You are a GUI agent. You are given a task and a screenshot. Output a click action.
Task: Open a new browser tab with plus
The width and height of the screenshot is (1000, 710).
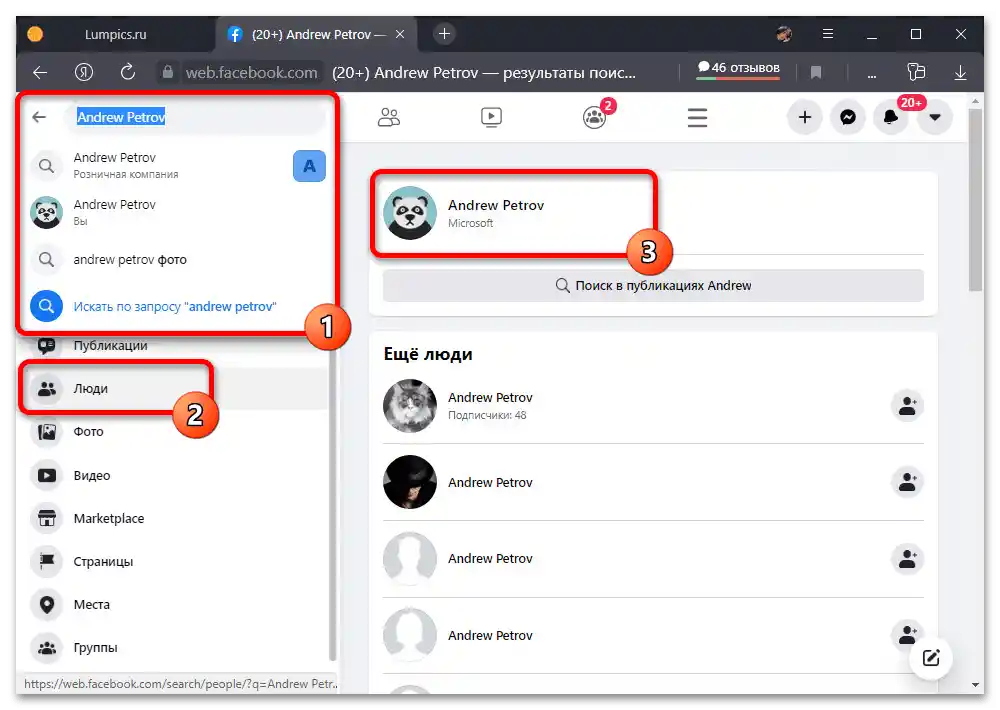[x=445, y=34]
